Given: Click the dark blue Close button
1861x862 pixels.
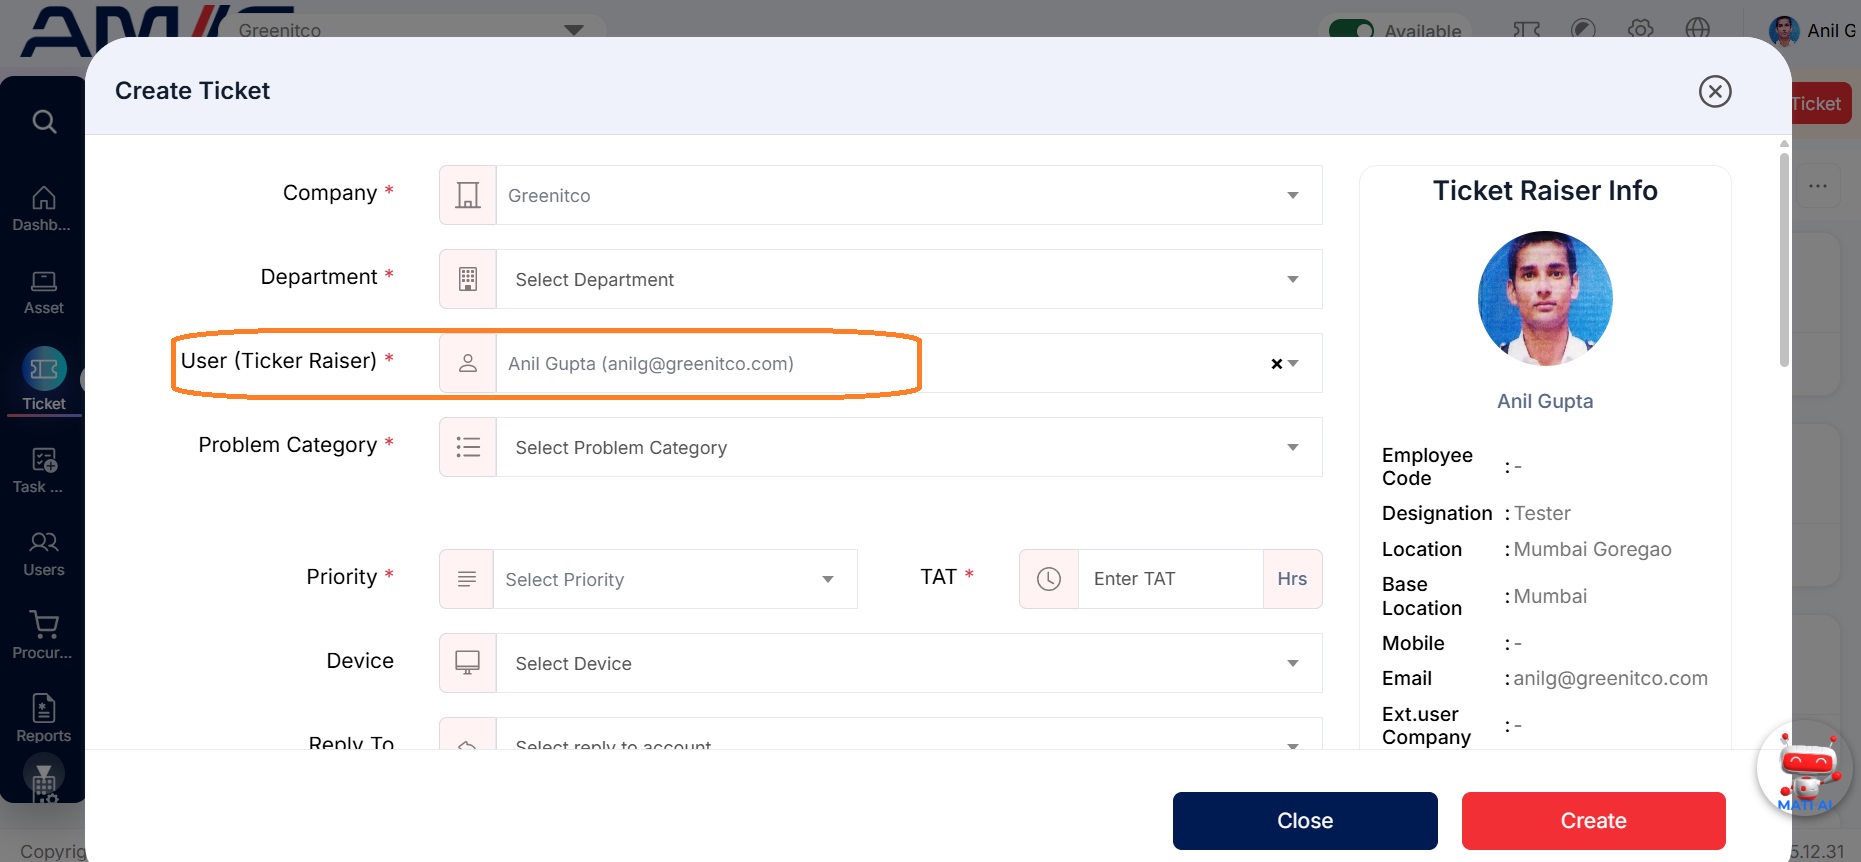Looking at the screenshot, I should coord(1305,821).
